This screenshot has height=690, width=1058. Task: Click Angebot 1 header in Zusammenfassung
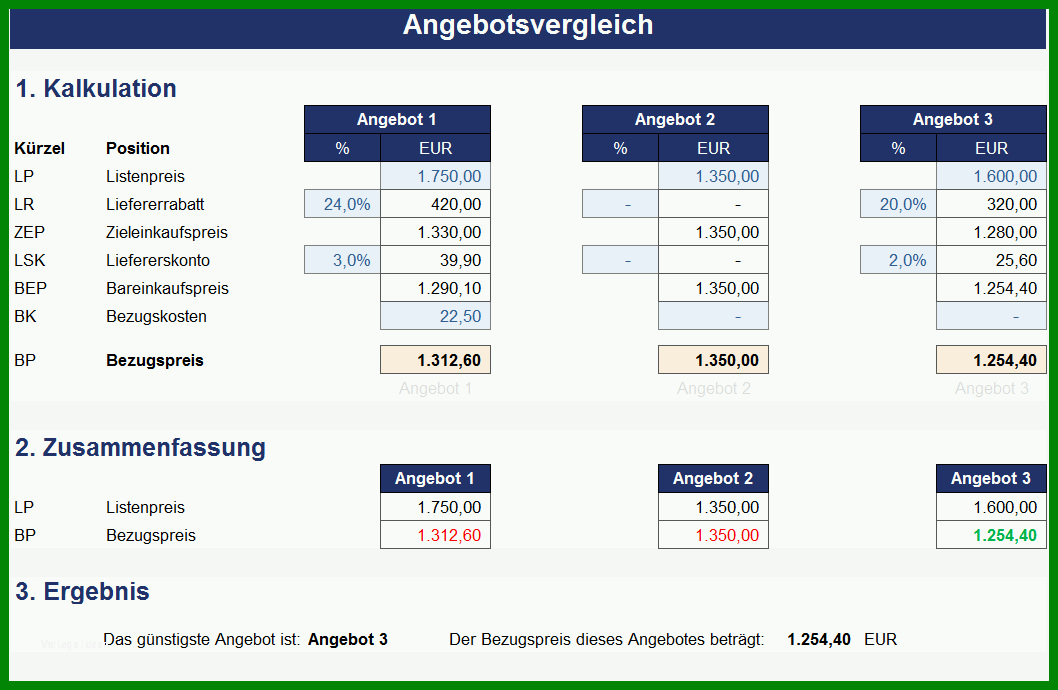pos(435,478)
